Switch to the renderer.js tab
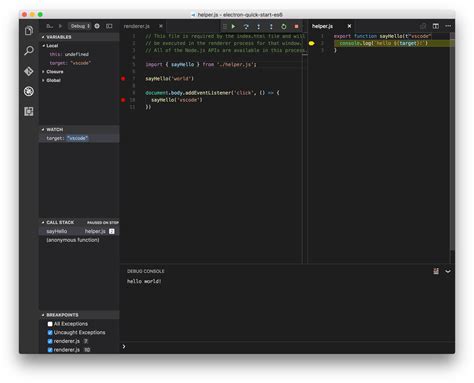This screenshot has width=474, height=383. (x=137, y=26)
